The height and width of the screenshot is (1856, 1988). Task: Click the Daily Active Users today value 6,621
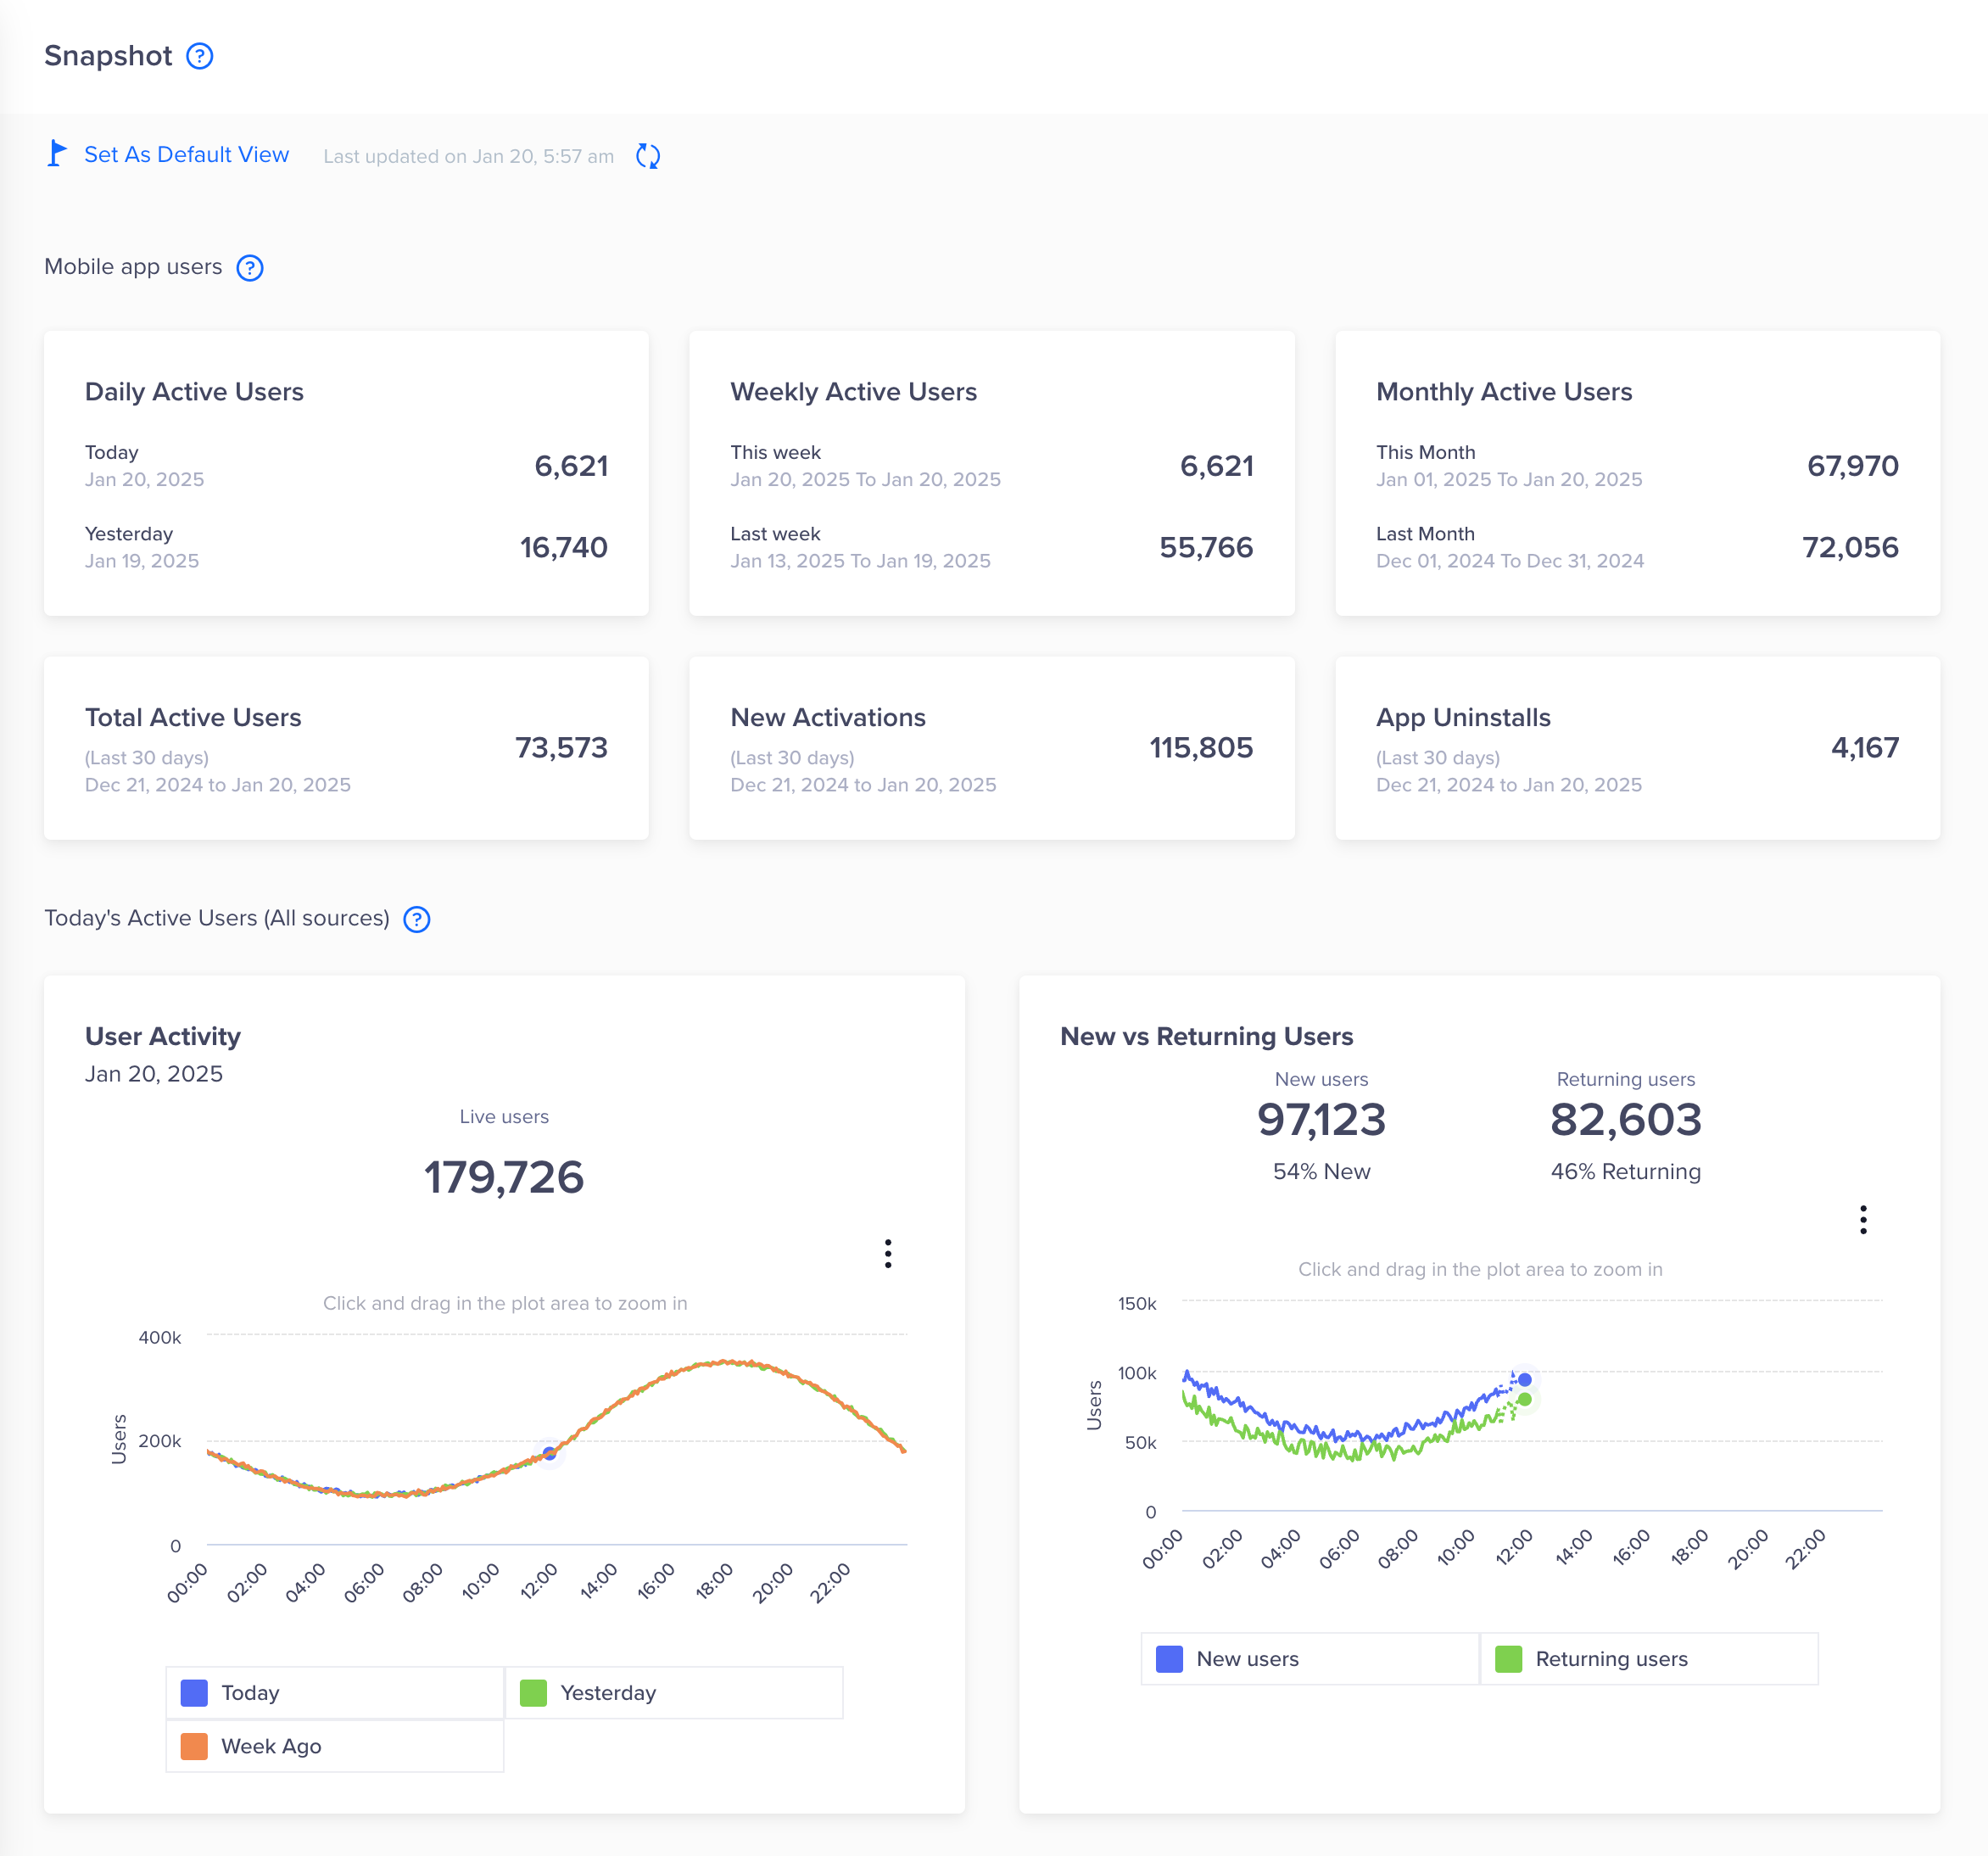(571, 466)
